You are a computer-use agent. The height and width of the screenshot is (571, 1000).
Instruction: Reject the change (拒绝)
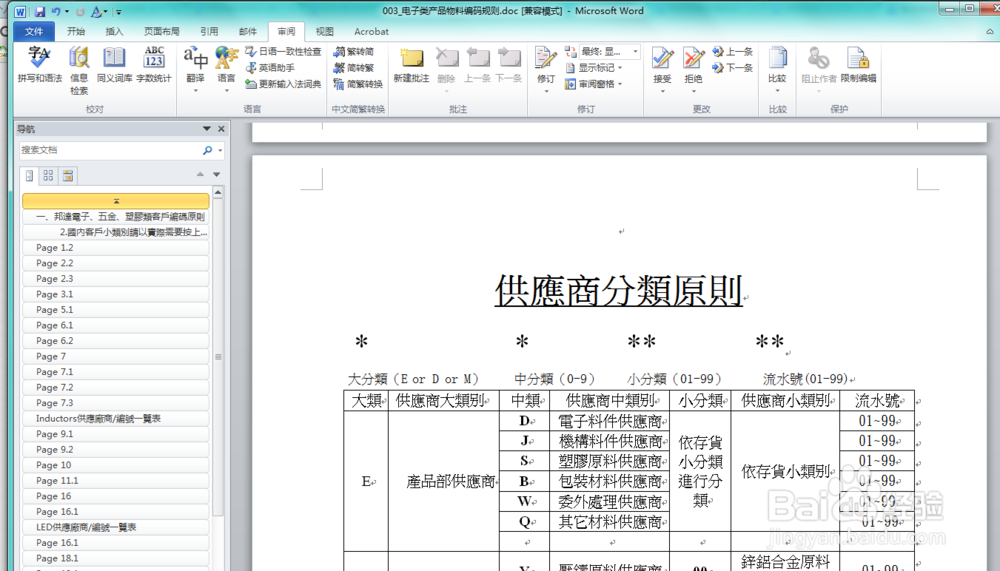(693, 69)
